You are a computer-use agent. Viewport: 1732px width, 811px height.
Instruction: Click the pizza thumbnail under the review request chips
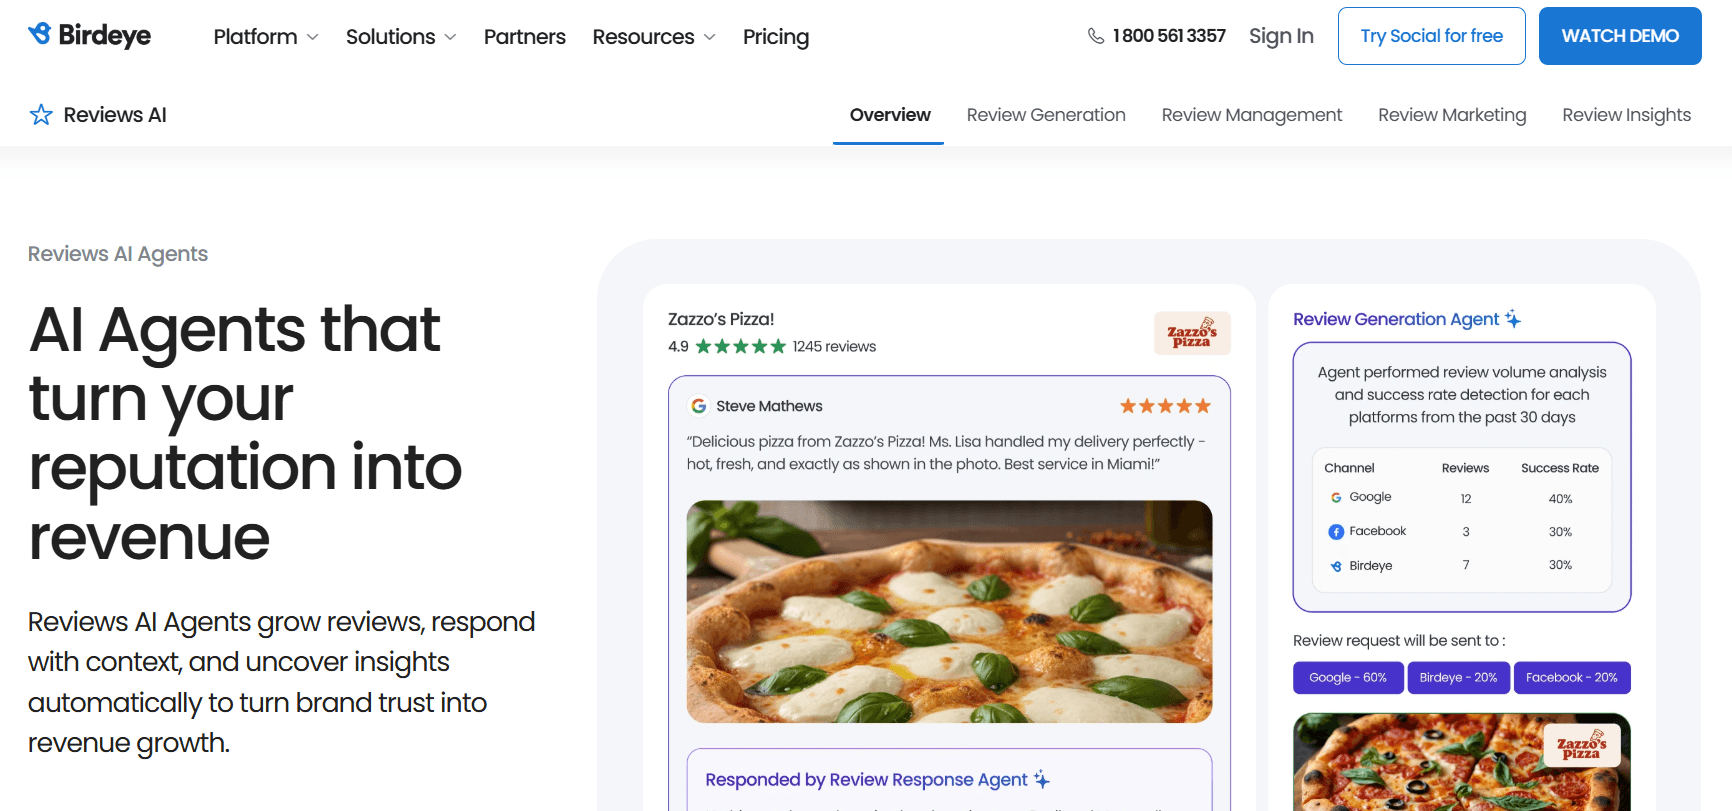(x=1462, y=762)
